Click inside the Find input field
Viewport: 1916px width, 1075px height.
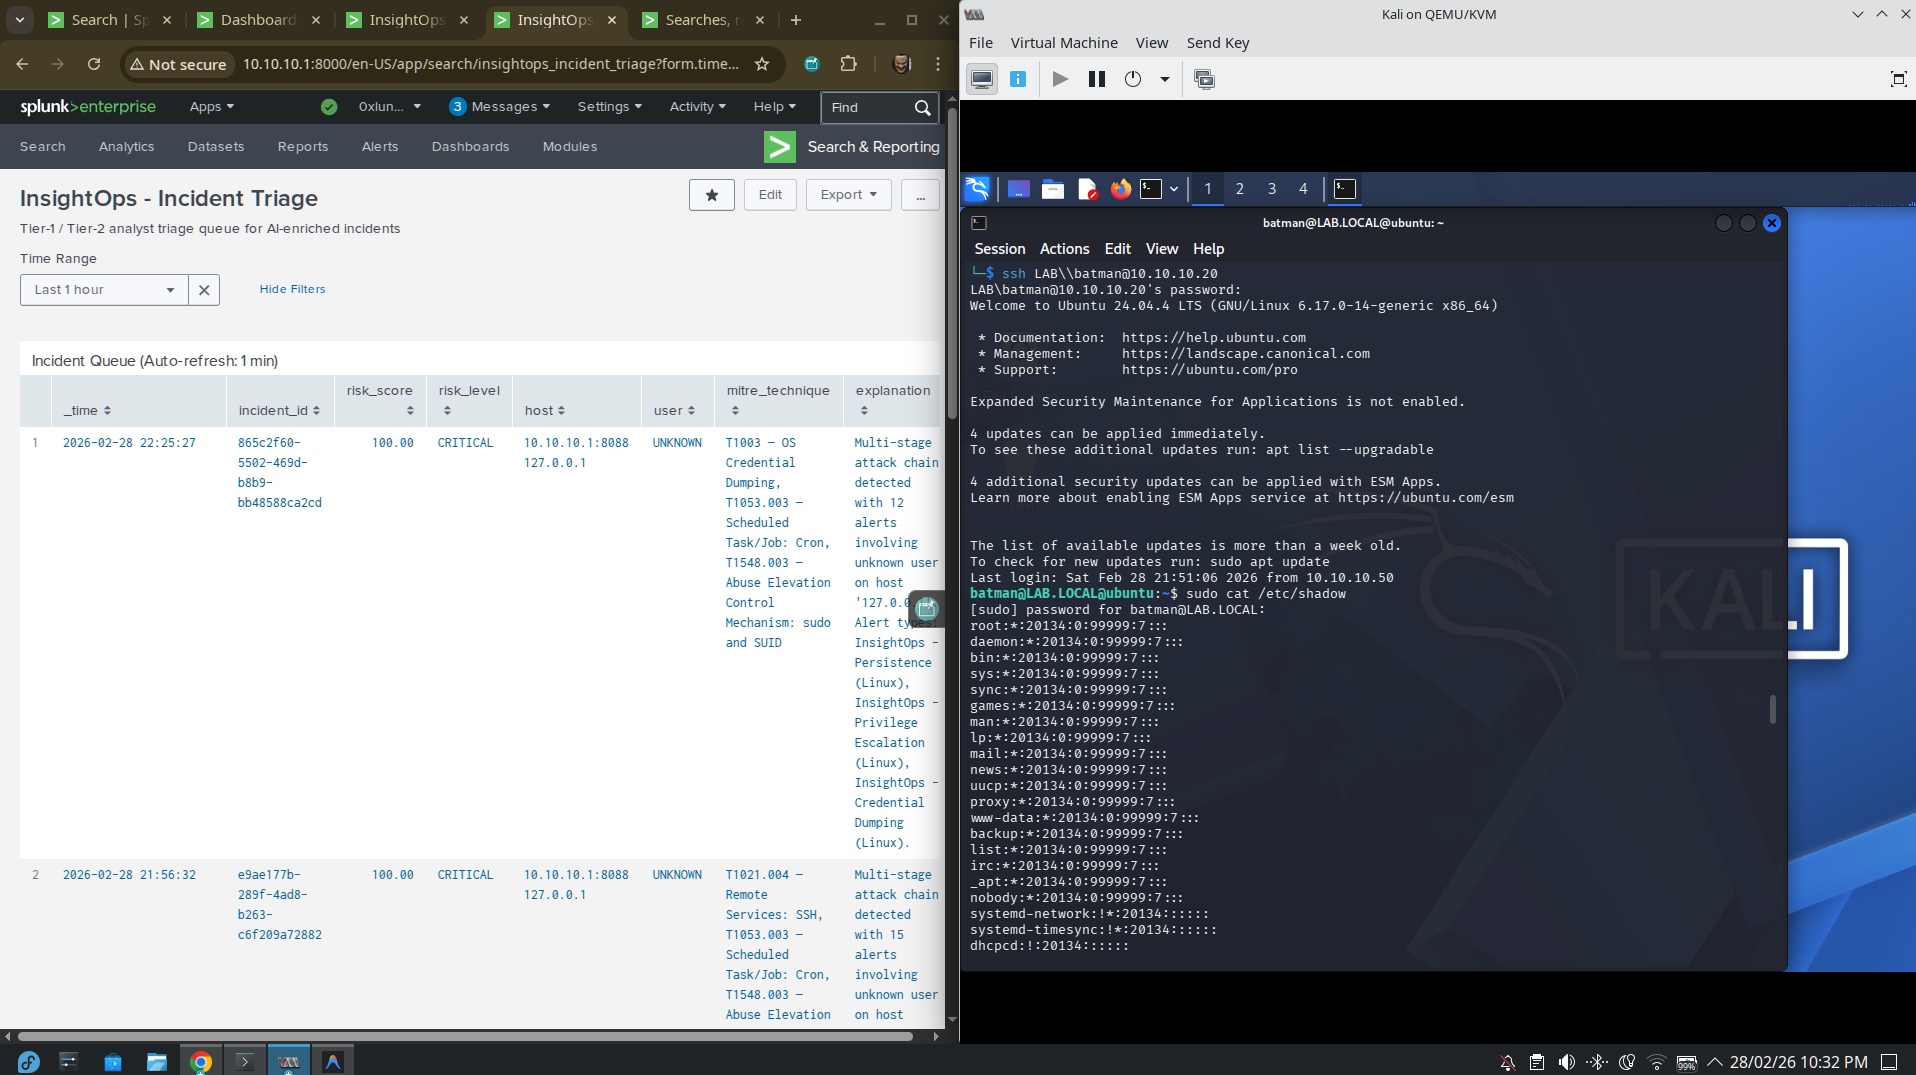[x=866, y=107]
